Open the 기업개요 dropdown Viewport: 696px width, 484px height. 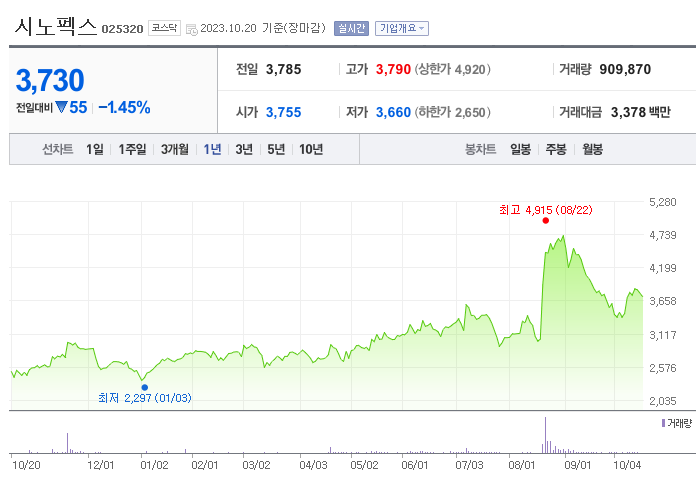tap(402, 28)
